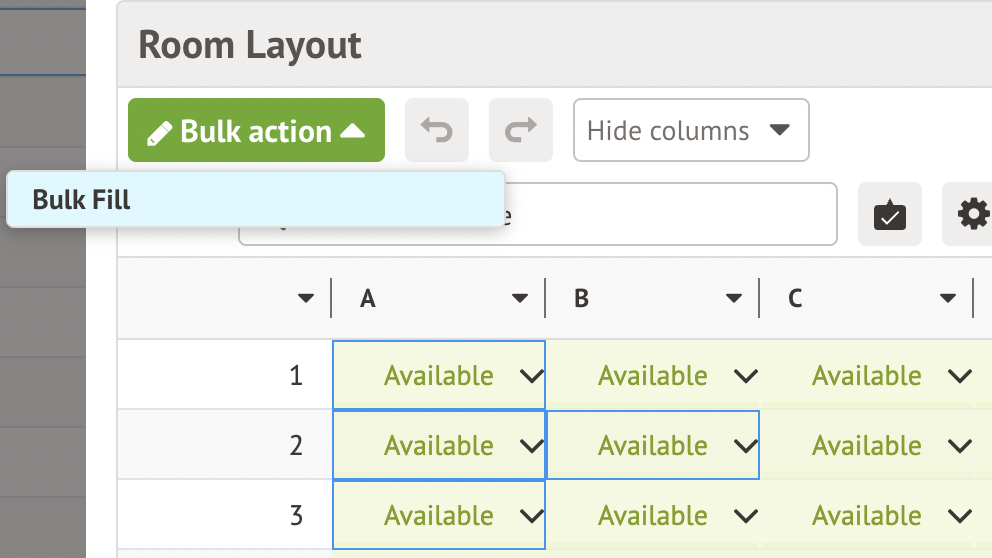Expand column B header dropdown arrow
Screen dimensions: 992x558
734,299
